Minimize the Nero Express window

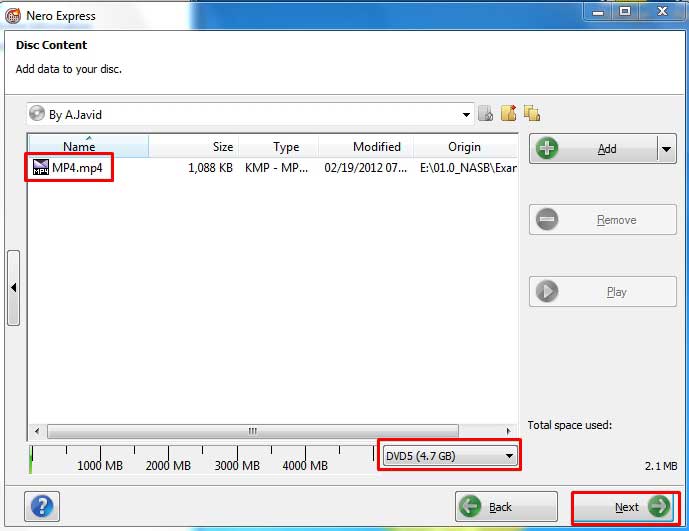598,12
